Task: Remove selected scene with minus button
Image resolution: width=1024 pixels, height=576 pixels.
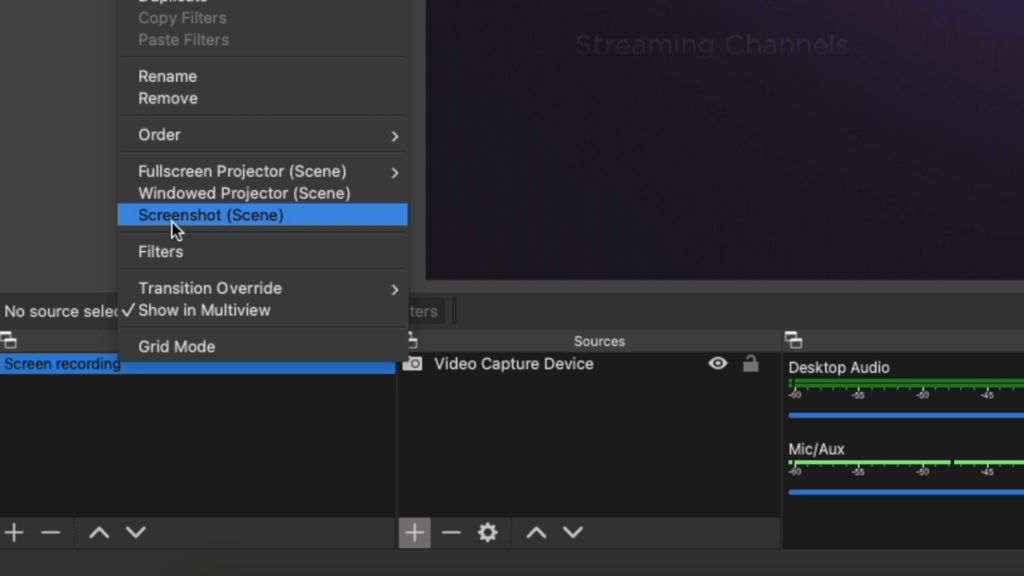Action: tap(50, 533)
